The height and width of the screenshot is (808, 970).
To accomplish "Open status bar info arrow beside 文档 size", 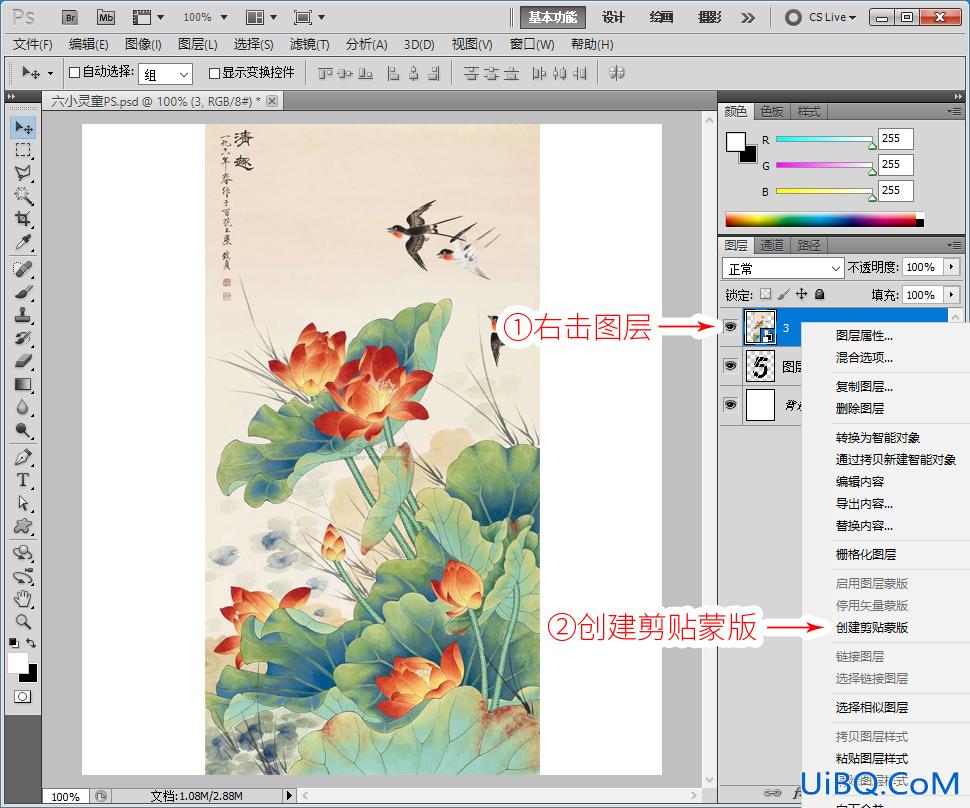I will 289,795.
